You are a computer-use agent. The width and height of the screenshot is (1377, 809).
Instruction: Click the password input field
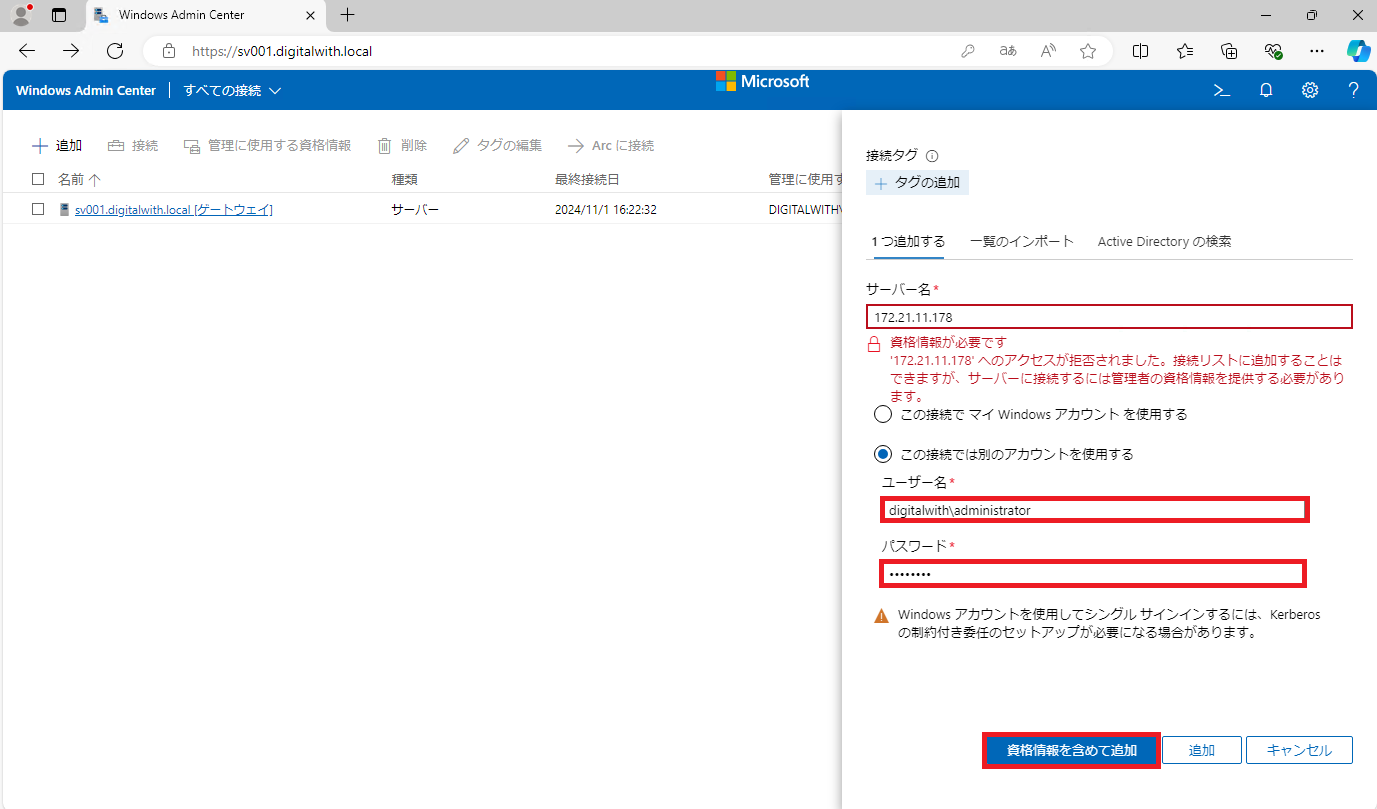coord(1093,574)
